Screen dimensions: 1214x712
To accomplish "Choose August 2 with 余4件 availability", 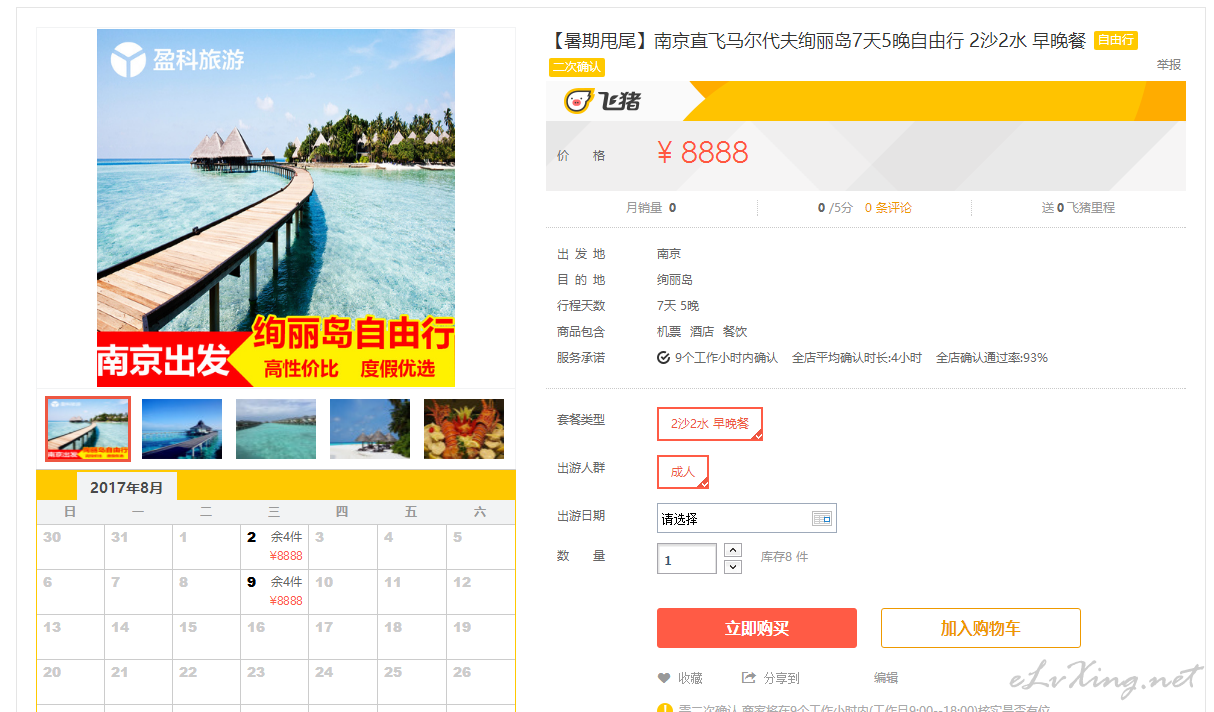I will (x=274, y=546).
